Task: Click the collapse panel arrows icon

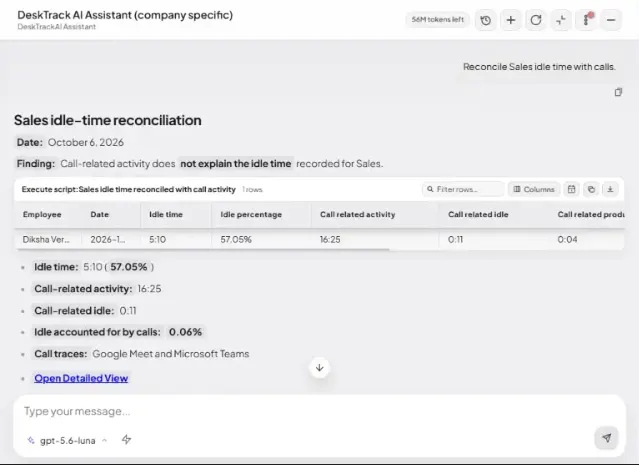Action: pos(561,20)
